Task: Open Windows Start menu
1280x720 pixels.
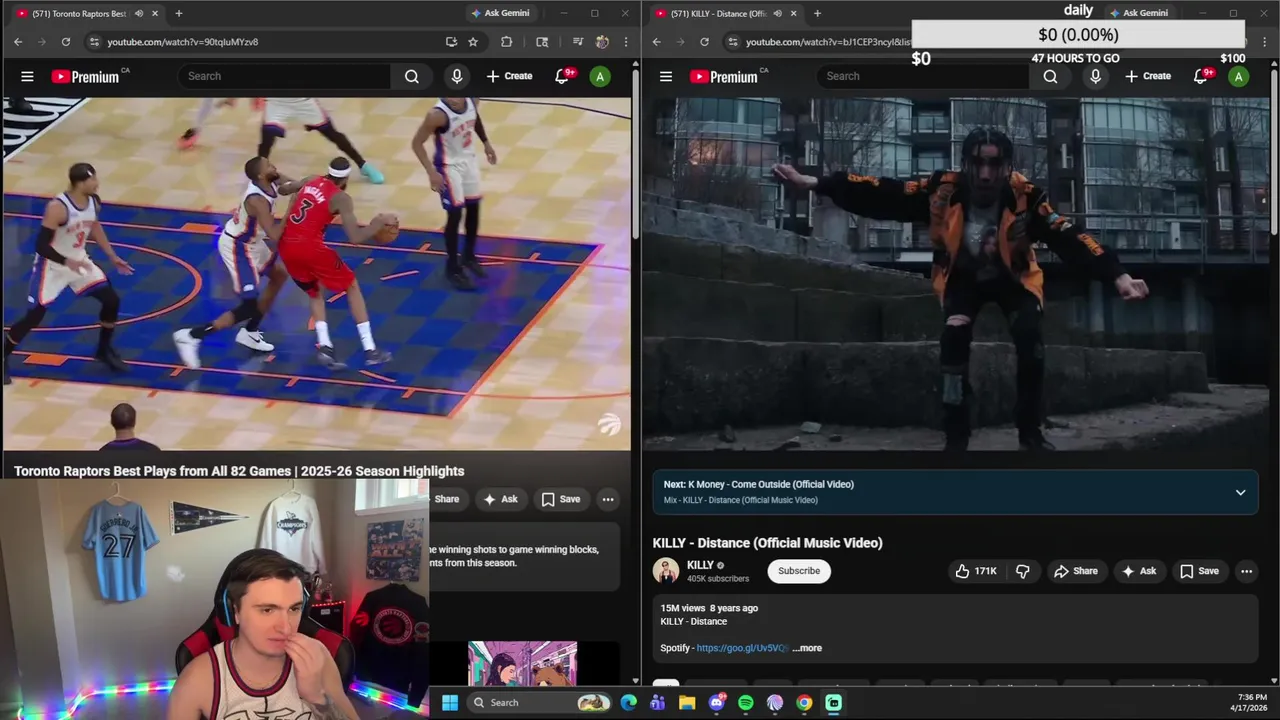Action: point(449,702)
